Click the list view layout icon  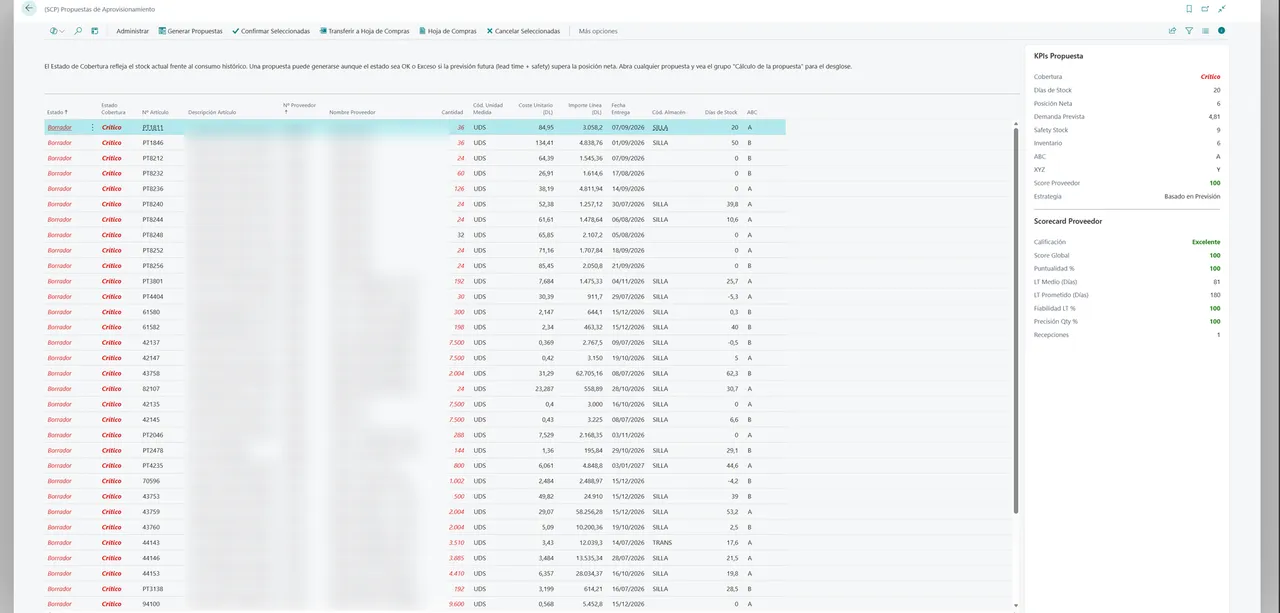[1205, 31]
